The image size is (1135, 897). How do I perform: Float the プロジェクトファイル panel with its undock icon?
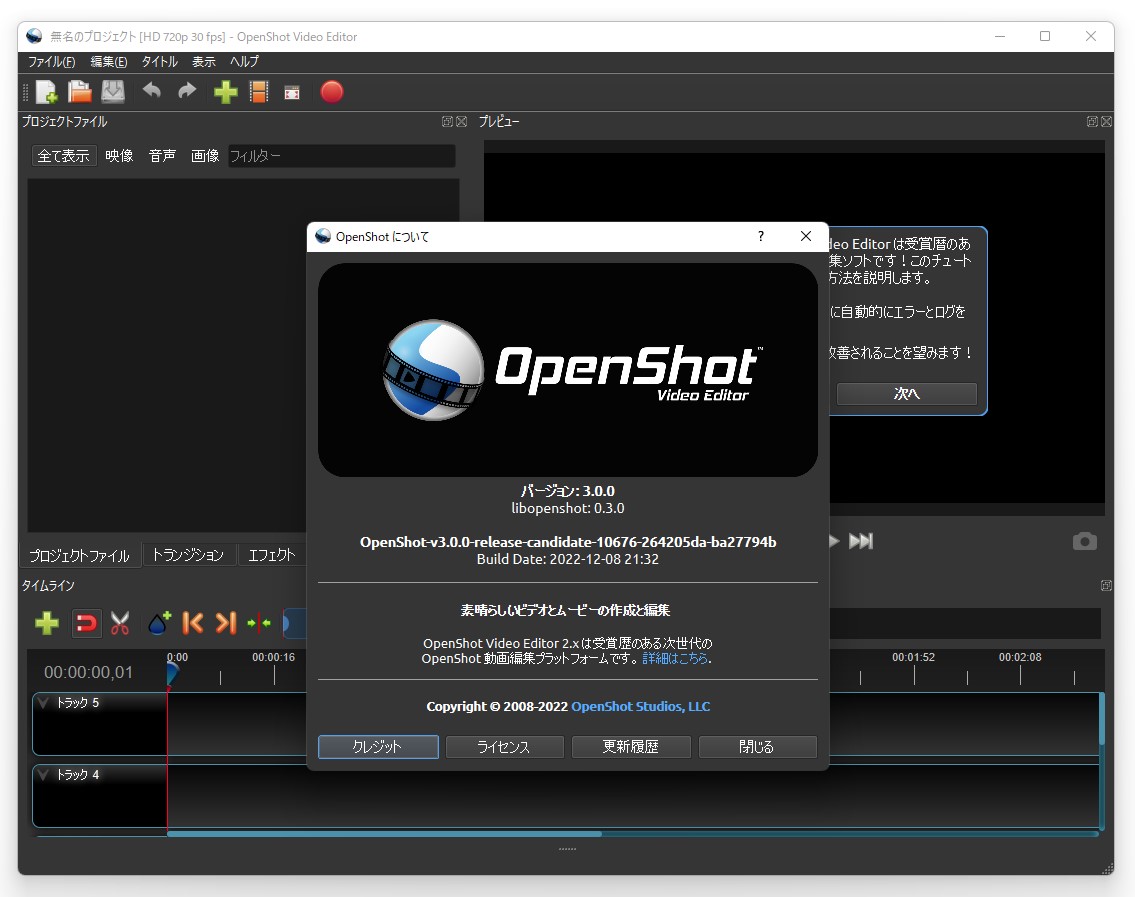447,121
